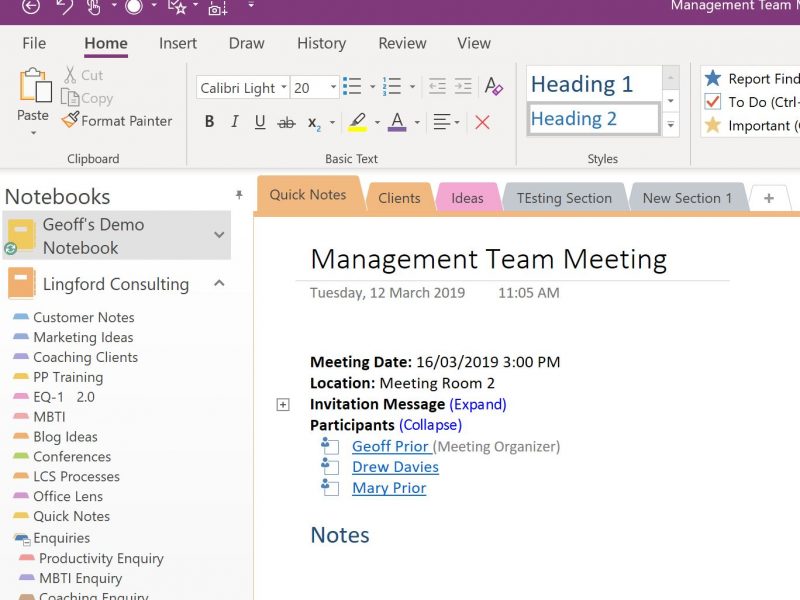
Task: Click the (Collapse) link for Participants
Action: [x=431, y=425]
